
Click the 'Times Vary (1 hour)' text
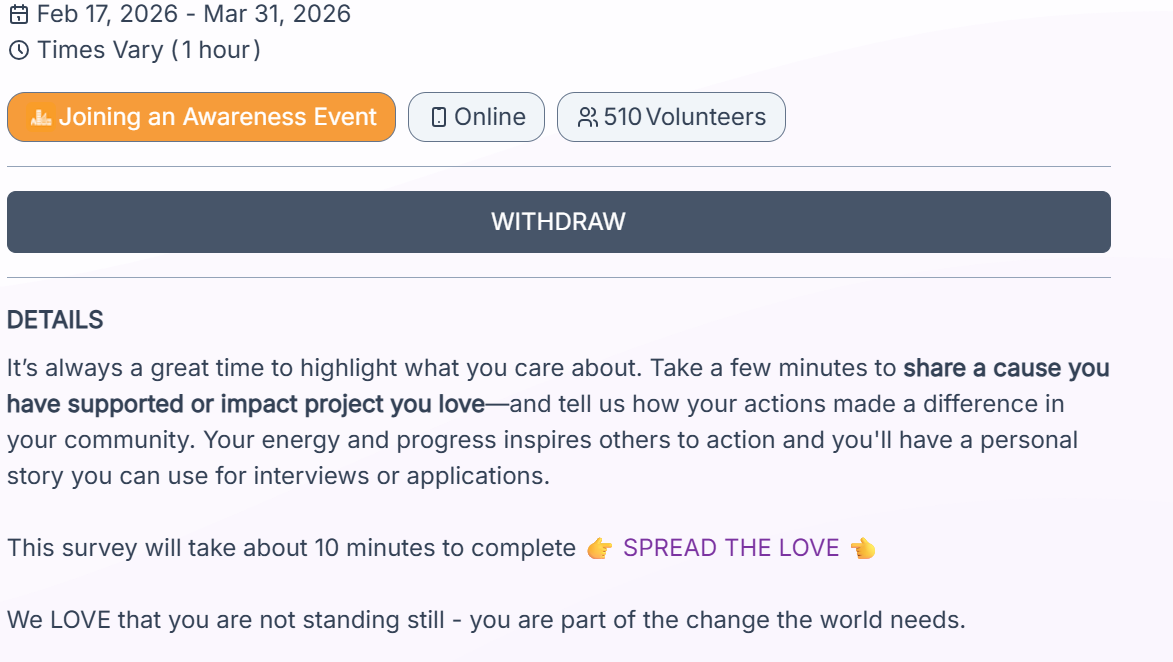click(x=149, y=50)
